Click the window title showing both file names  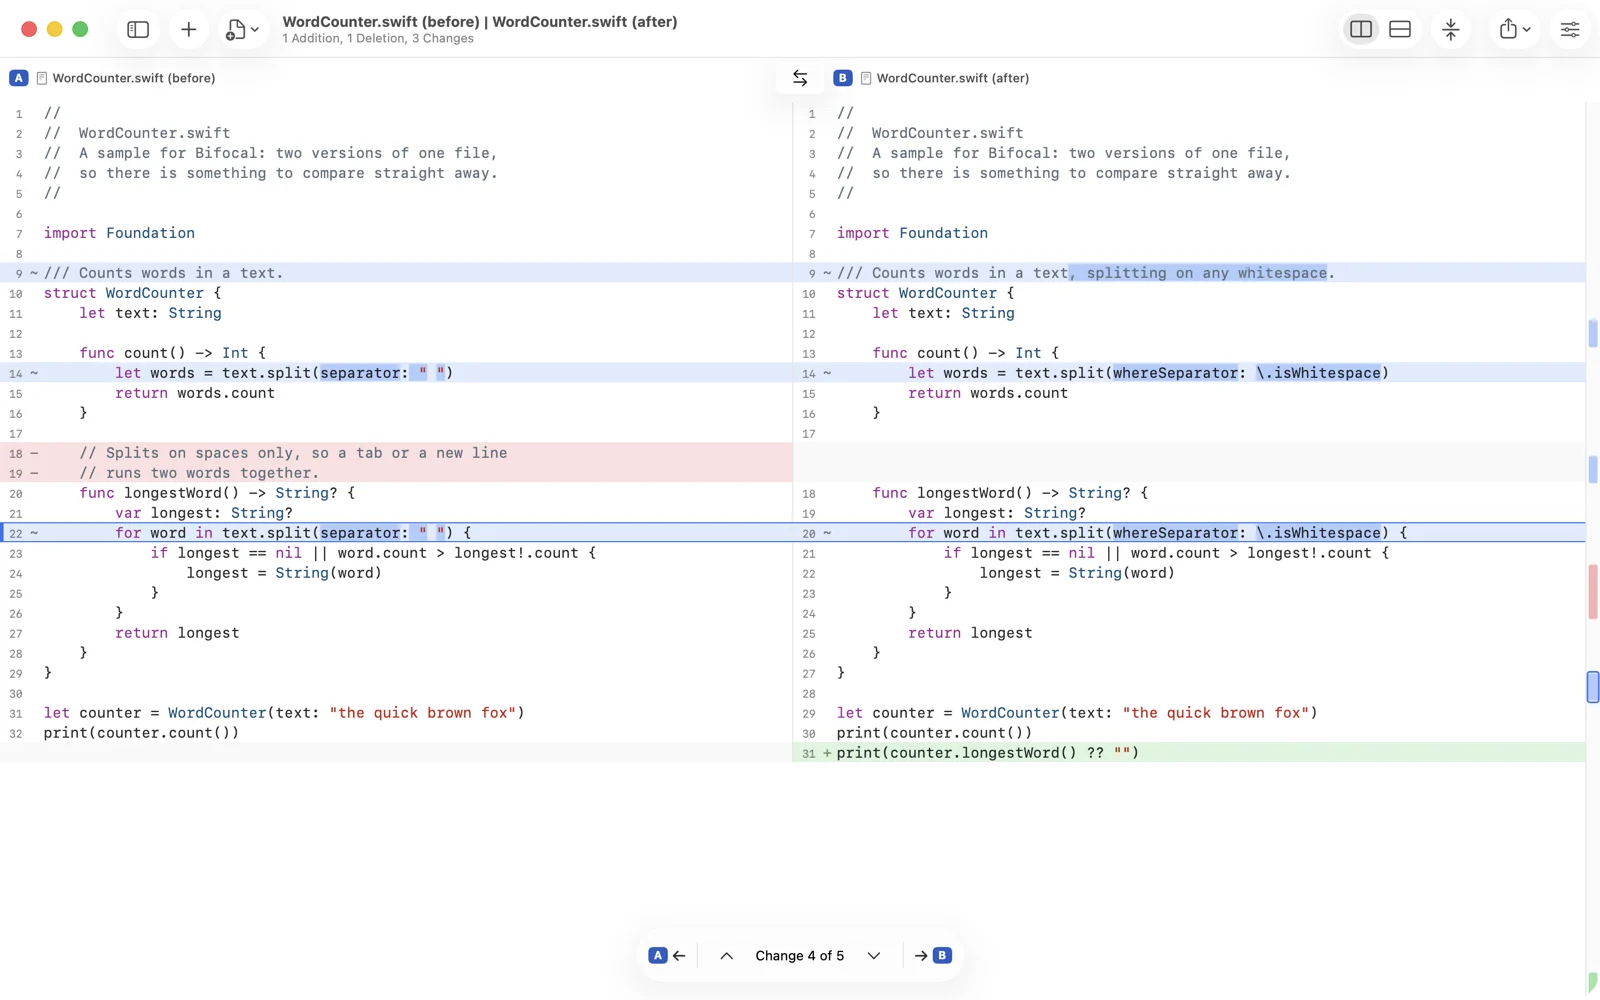[x=480, y=22]
